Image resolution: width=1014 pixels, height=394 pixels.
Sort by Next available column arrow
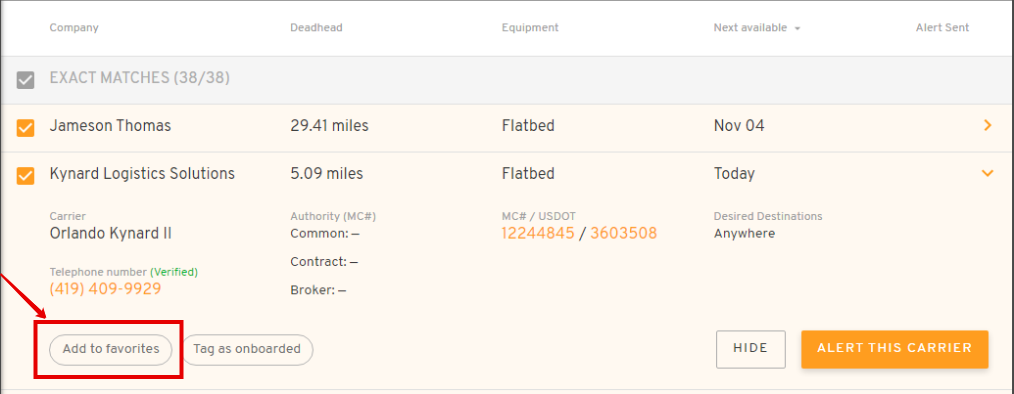point(797,28)
